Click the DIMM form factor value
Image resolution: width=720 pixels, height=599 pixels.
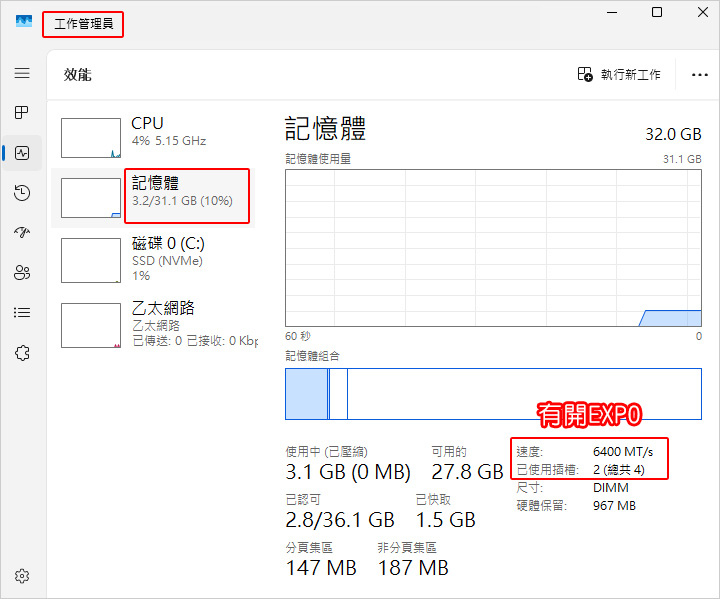pos(610,487)
